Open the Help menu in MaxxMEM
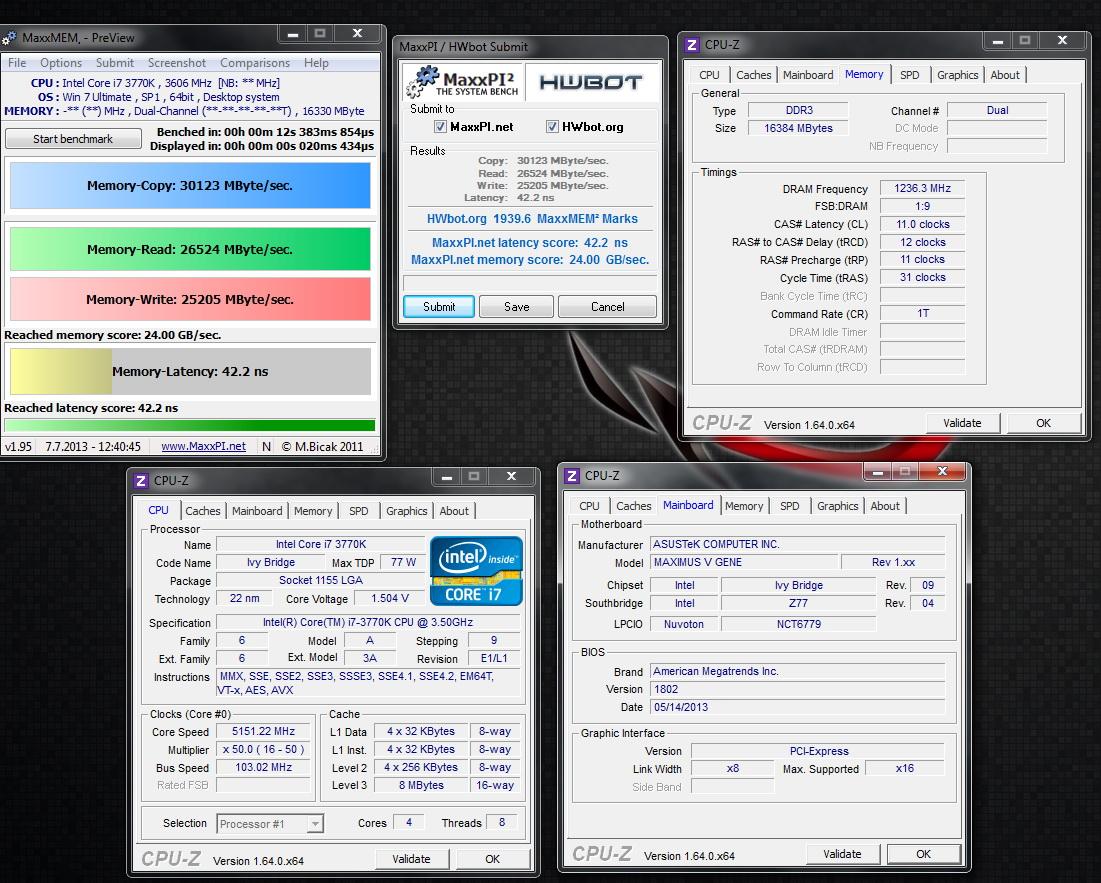Screen dimensions: 1101x883 tap(316, 63)
